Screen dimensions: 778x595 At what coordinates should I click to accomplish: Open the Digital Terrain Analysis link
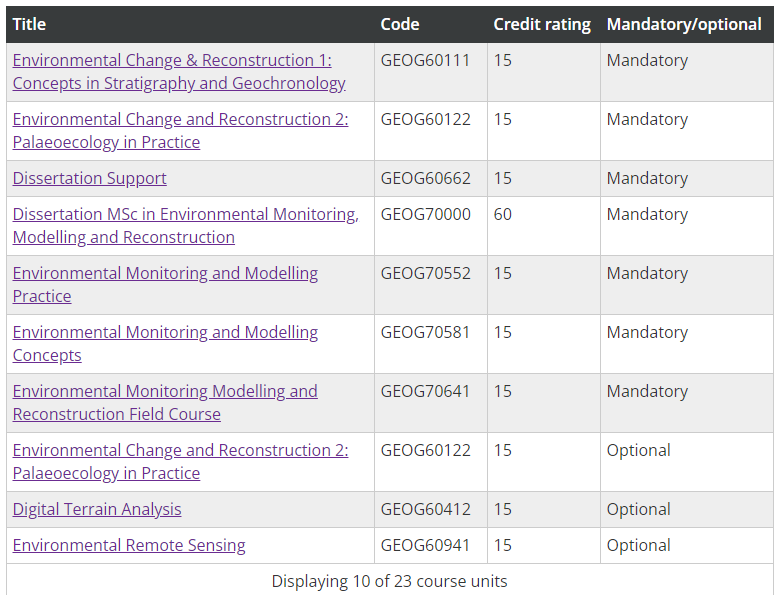(x=97, y=509)
